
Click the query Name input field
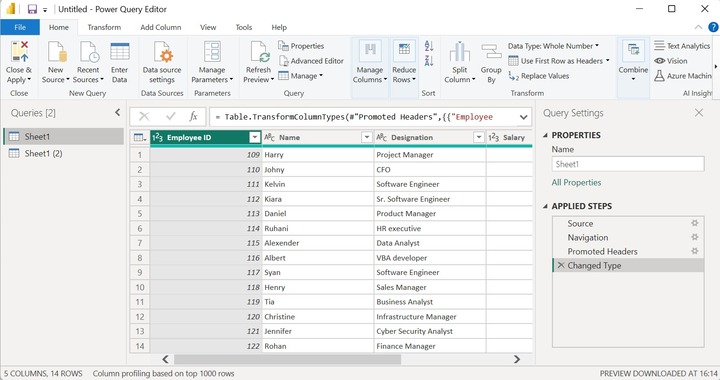628,164
